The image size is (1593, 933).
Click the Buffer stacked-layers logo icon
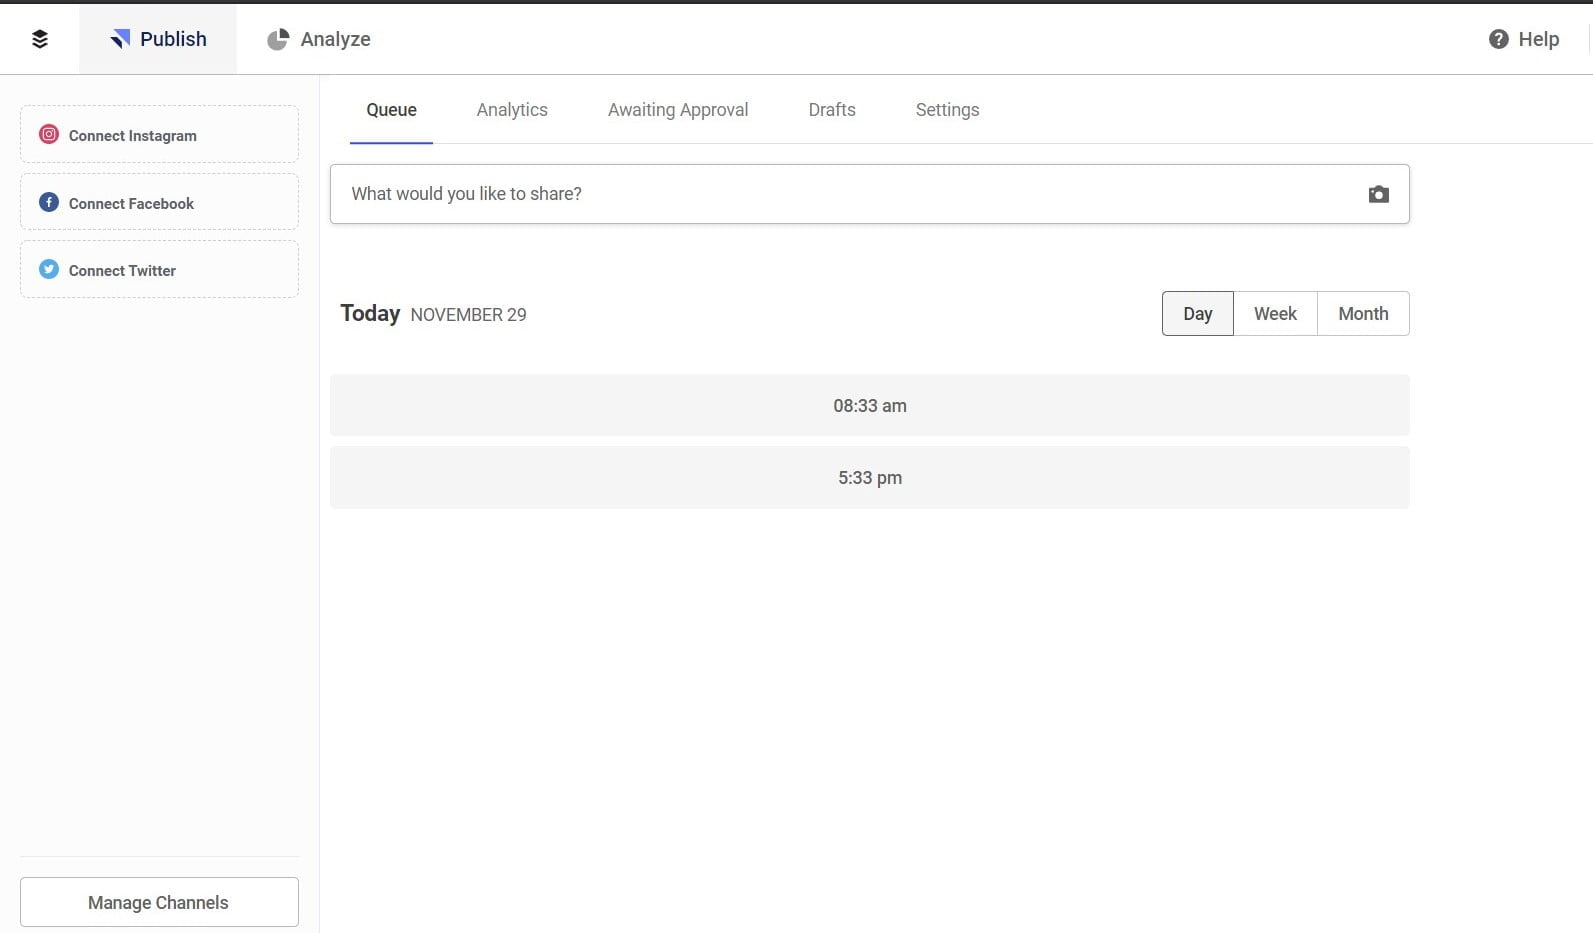pyautogui.click(x=40, y=39)
